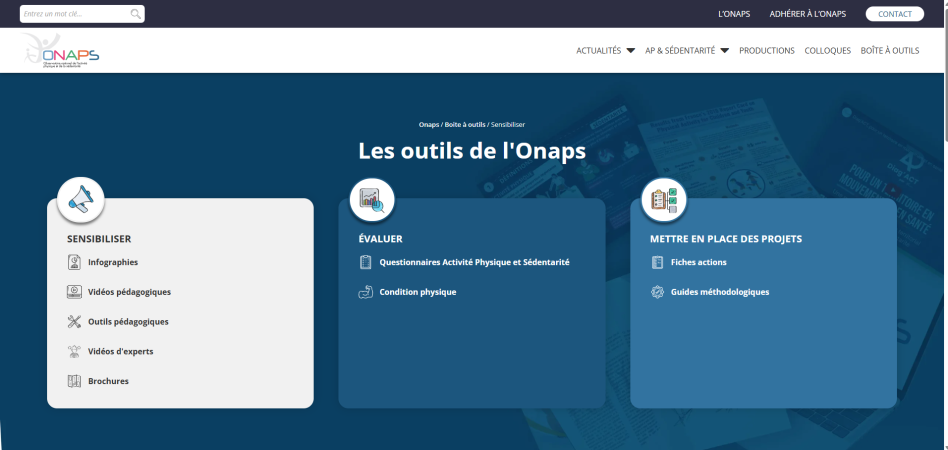Open Vidéos pédagogiques link
This screenshot has width=948, height=450.
129,292
